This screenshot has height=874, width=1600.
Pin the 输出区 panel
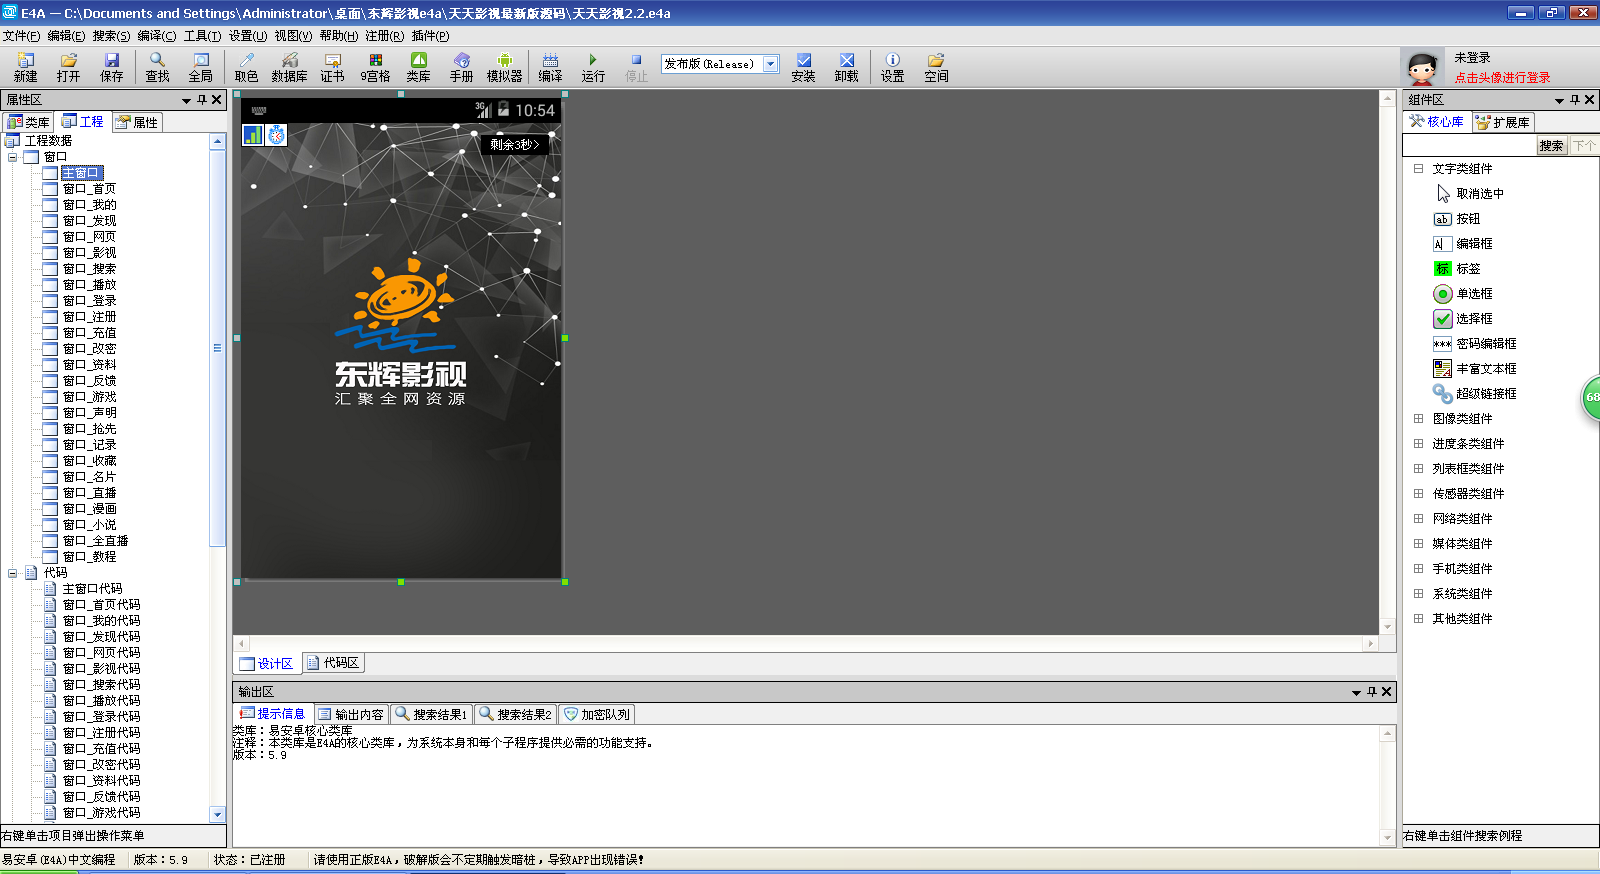pyautogui.click(x=1372, y=692)
